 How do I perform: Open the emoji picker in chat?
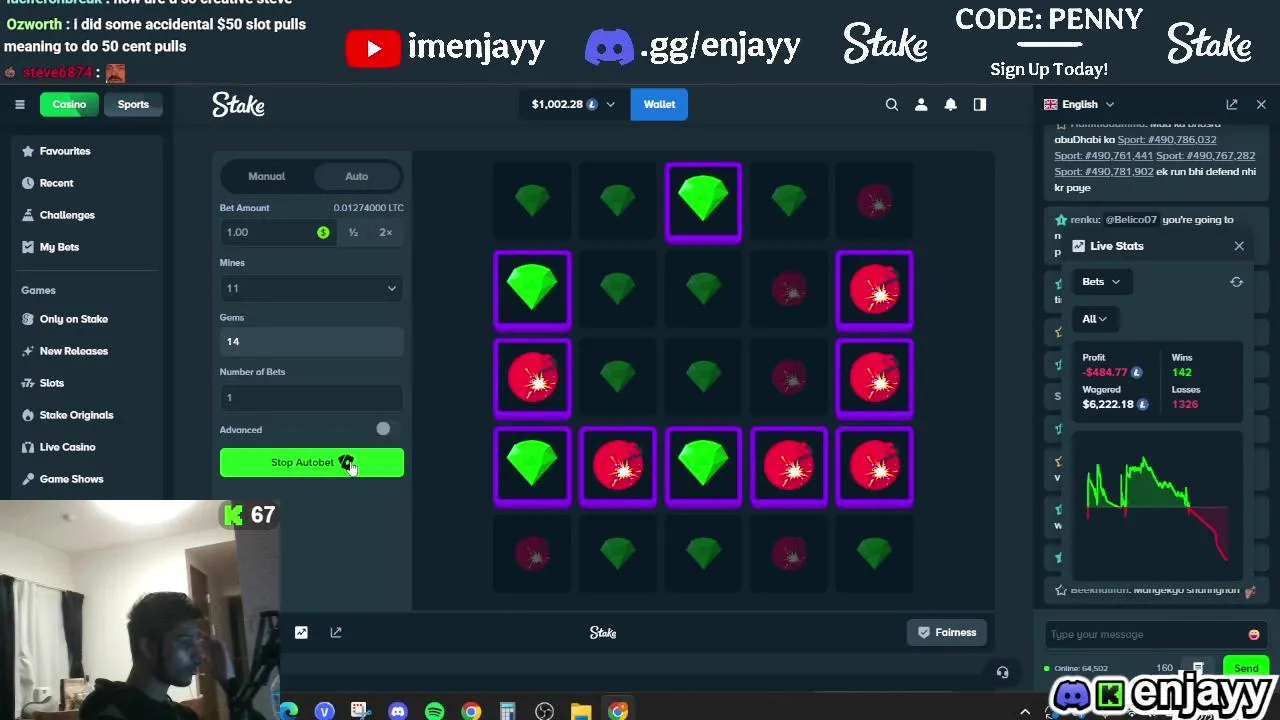[x=1254, y=634]
